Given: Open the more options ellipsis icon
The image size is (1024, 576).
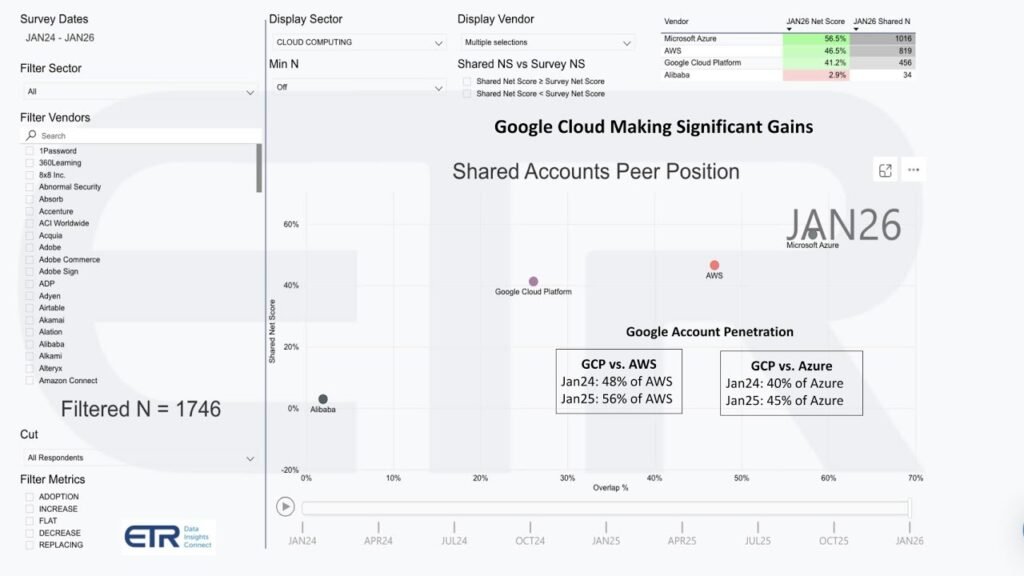Looking at the screenshot, I should pos(912,170).
